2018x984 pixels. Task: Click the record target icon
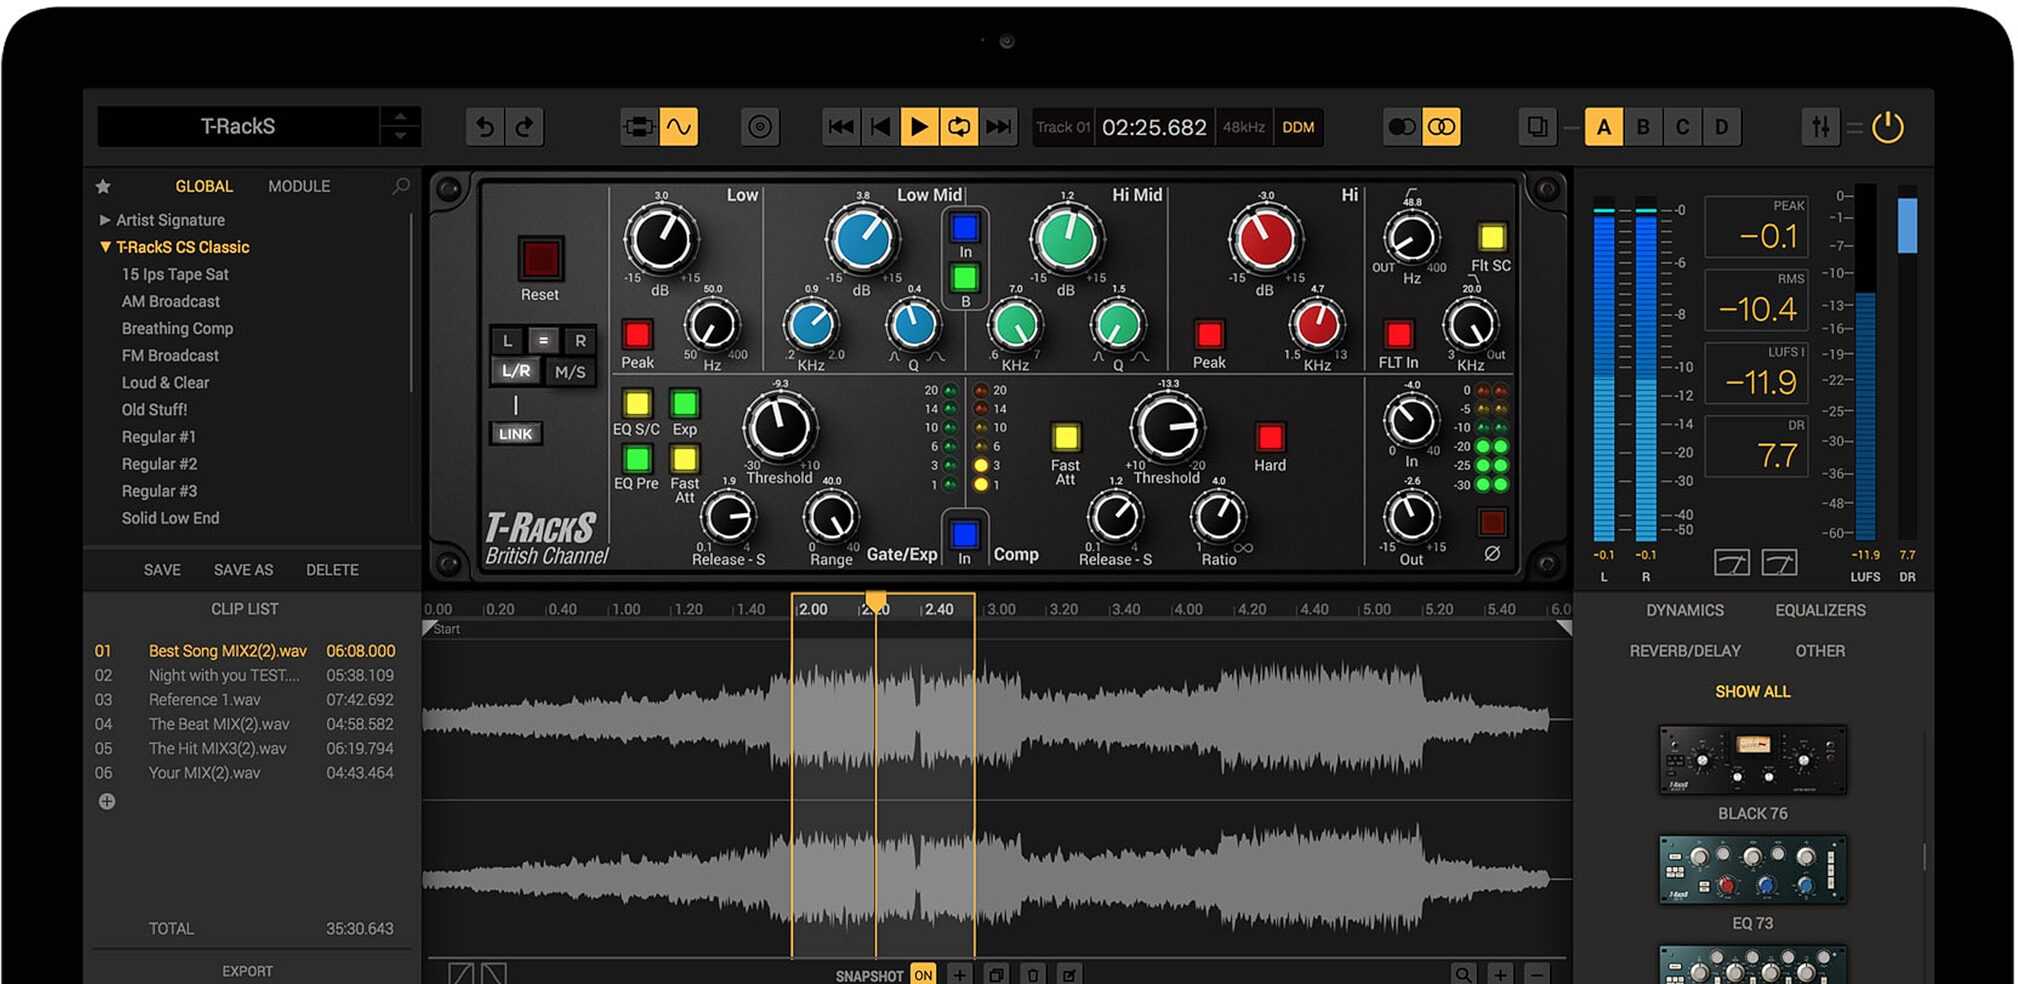pos(760,127)
